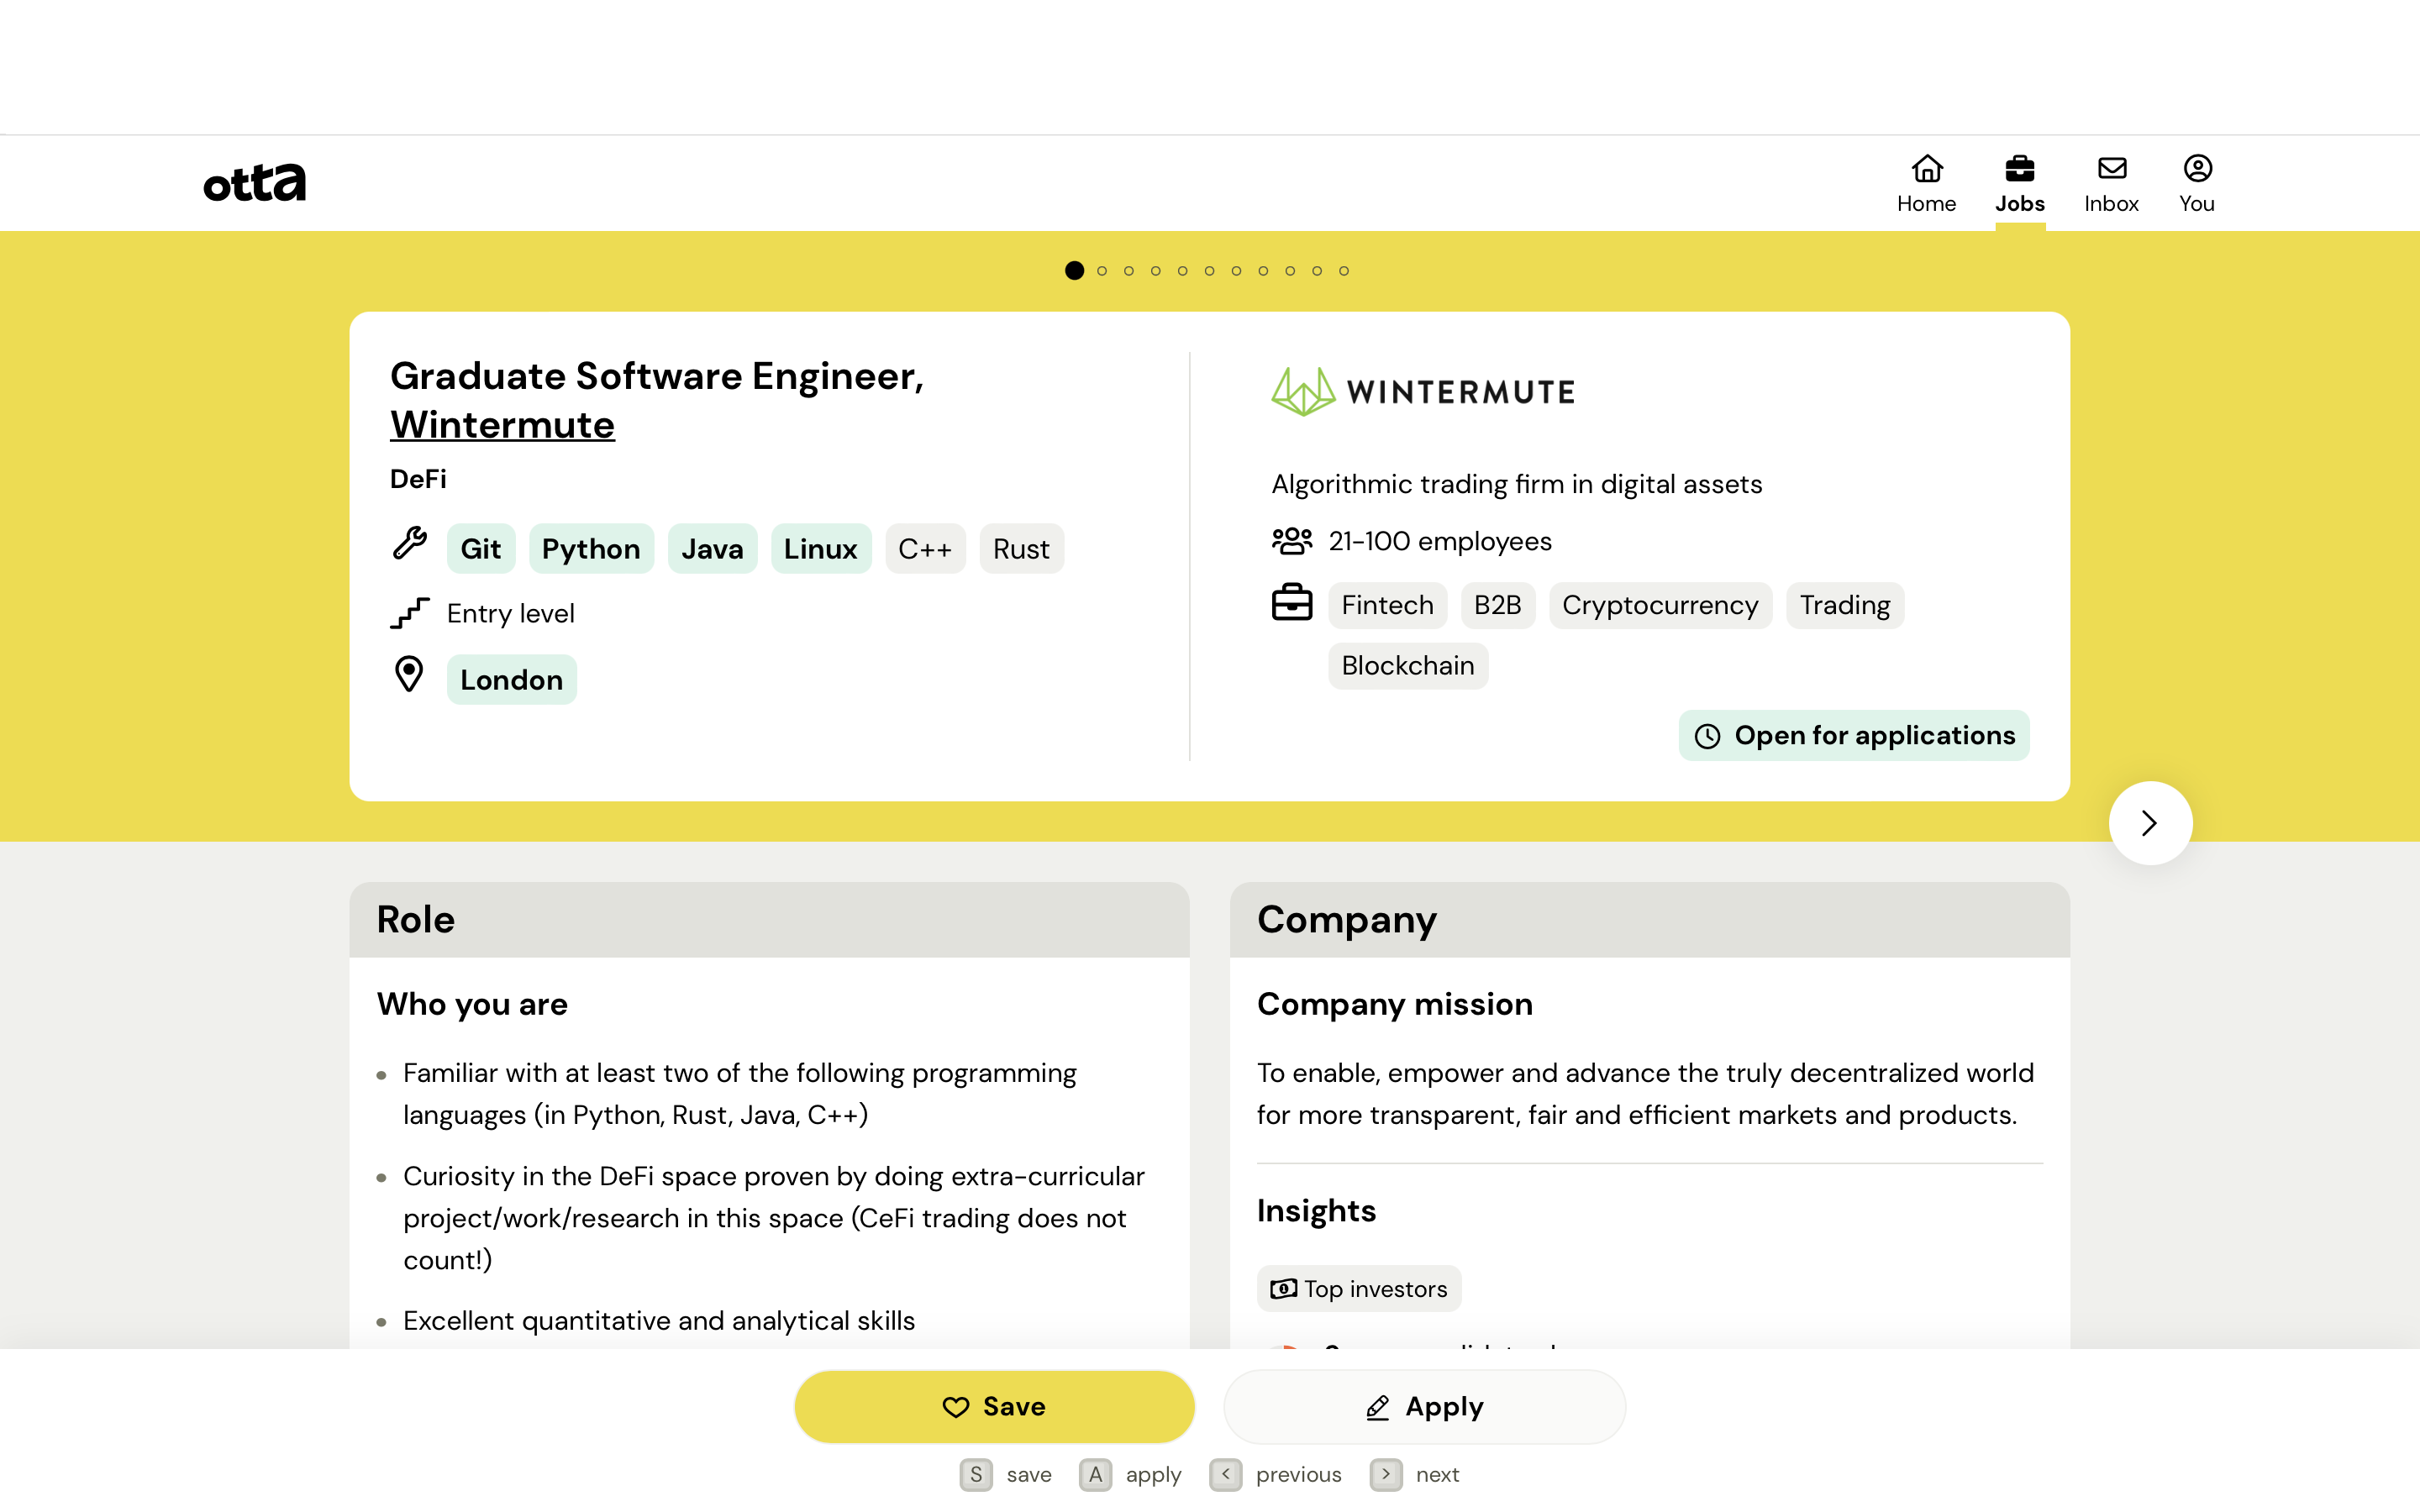
Task: Click the industry briefcase icon
Action: [1291, 602]
